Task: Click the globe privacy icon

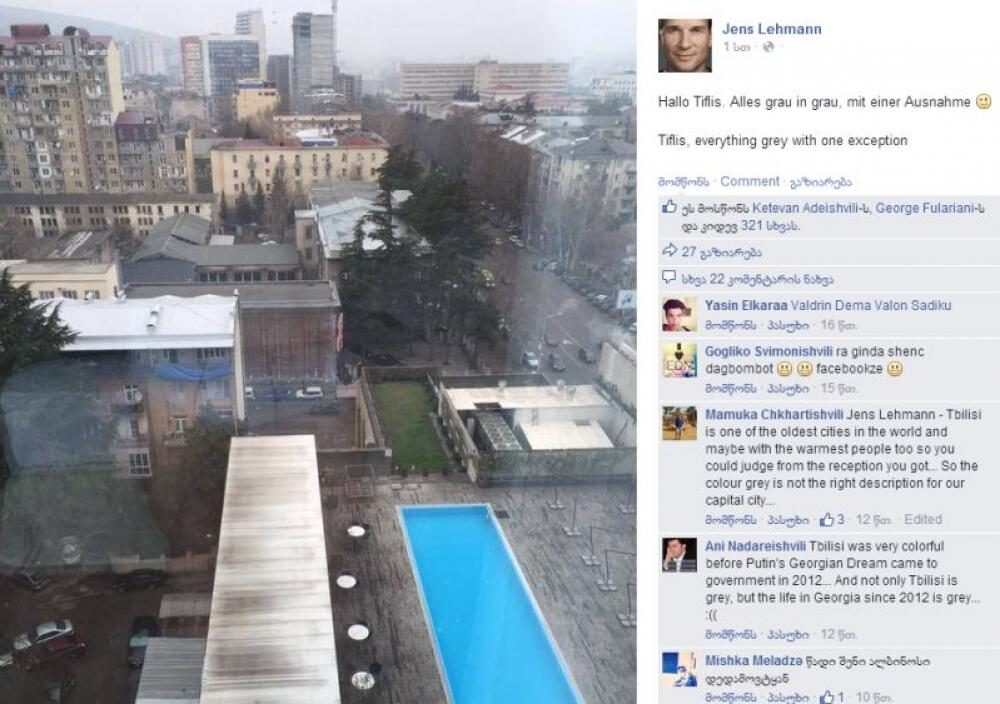Action: (768, 47)
